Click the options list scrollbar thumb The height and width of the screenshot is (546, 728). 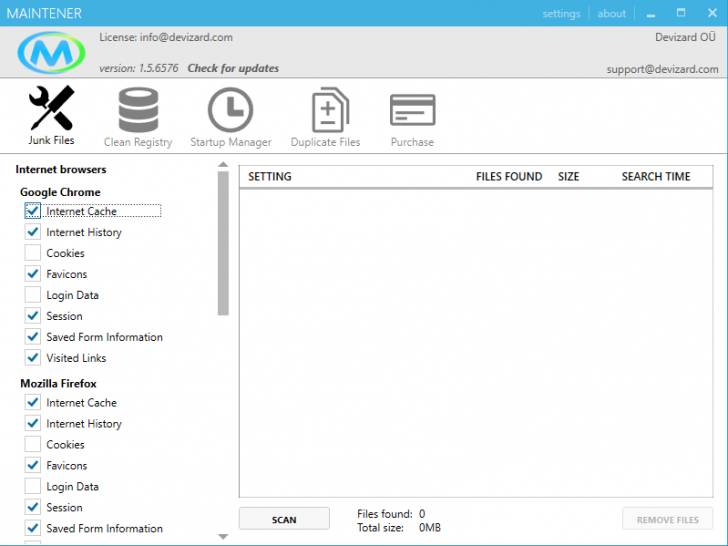pos(223,243)
